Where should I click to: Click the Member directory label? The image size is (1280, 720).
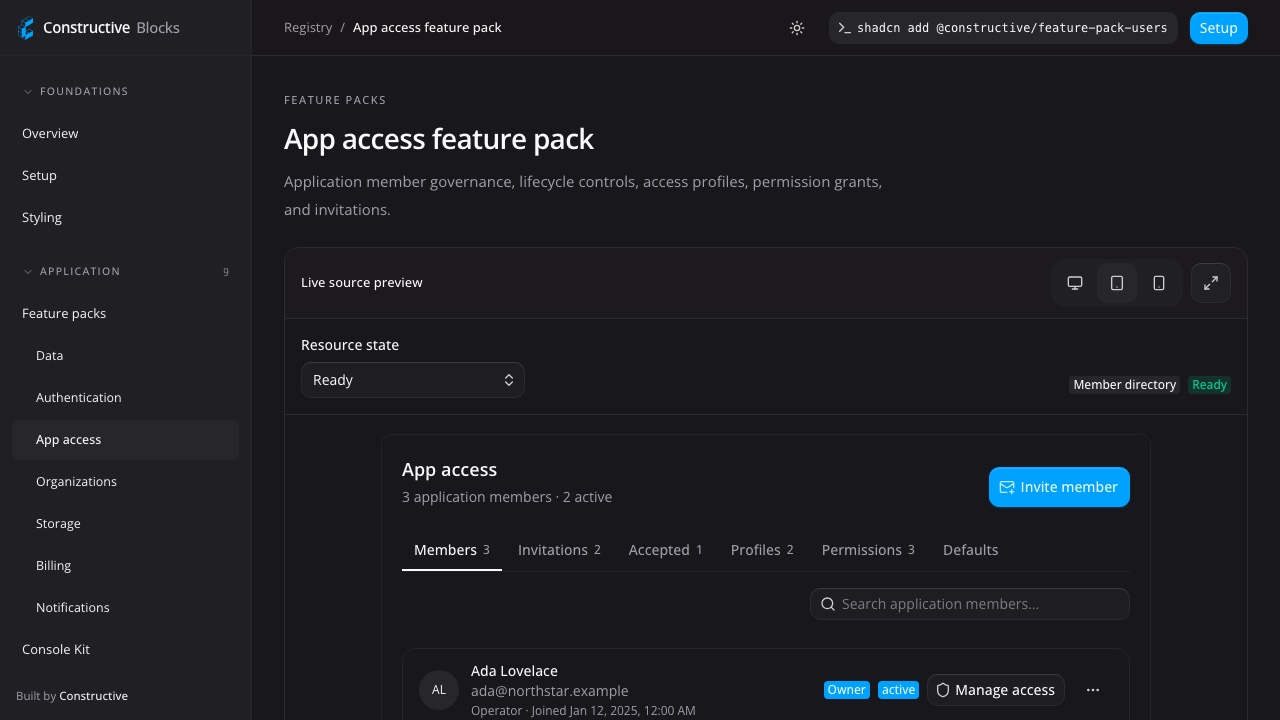1125,385
